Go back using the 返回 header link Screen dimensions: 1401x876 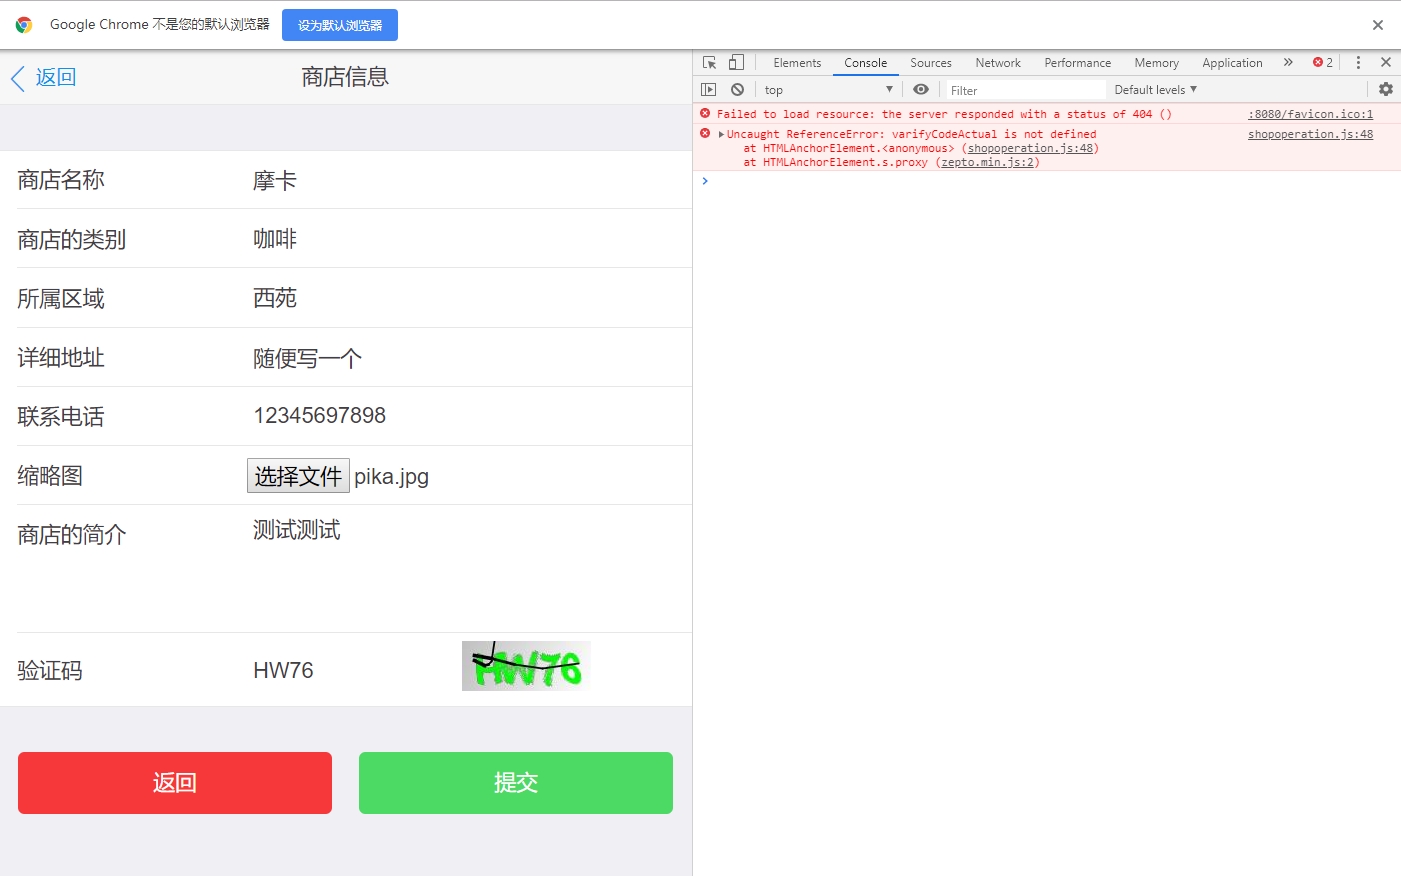coord(44,77)
